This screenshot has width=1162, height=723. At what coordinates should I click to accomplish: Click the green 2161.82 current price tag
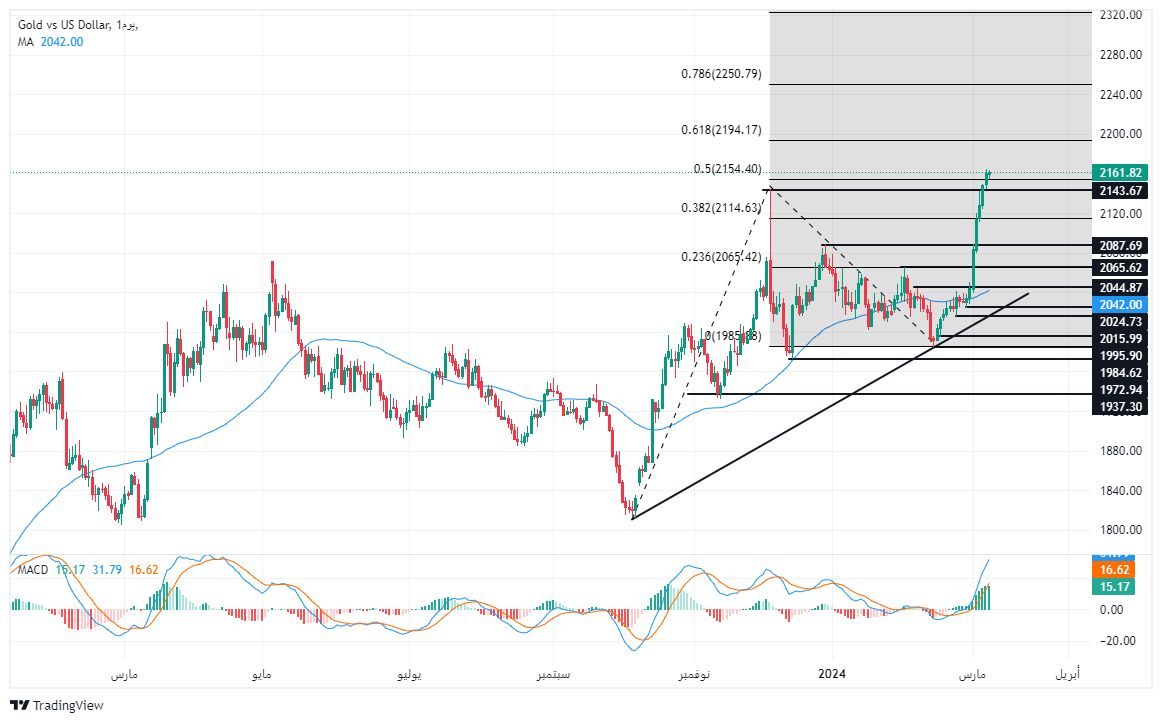point(1120,173)
